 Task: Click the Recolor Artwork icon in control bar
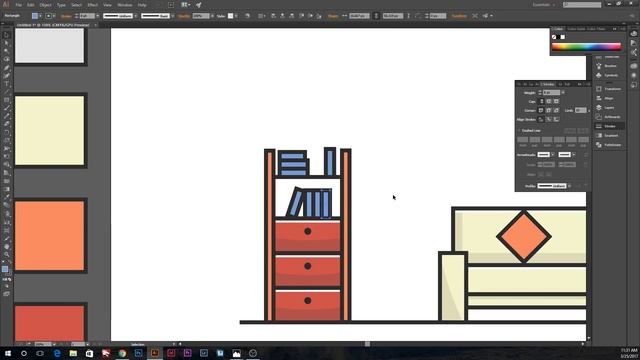[x=247, y=16]
